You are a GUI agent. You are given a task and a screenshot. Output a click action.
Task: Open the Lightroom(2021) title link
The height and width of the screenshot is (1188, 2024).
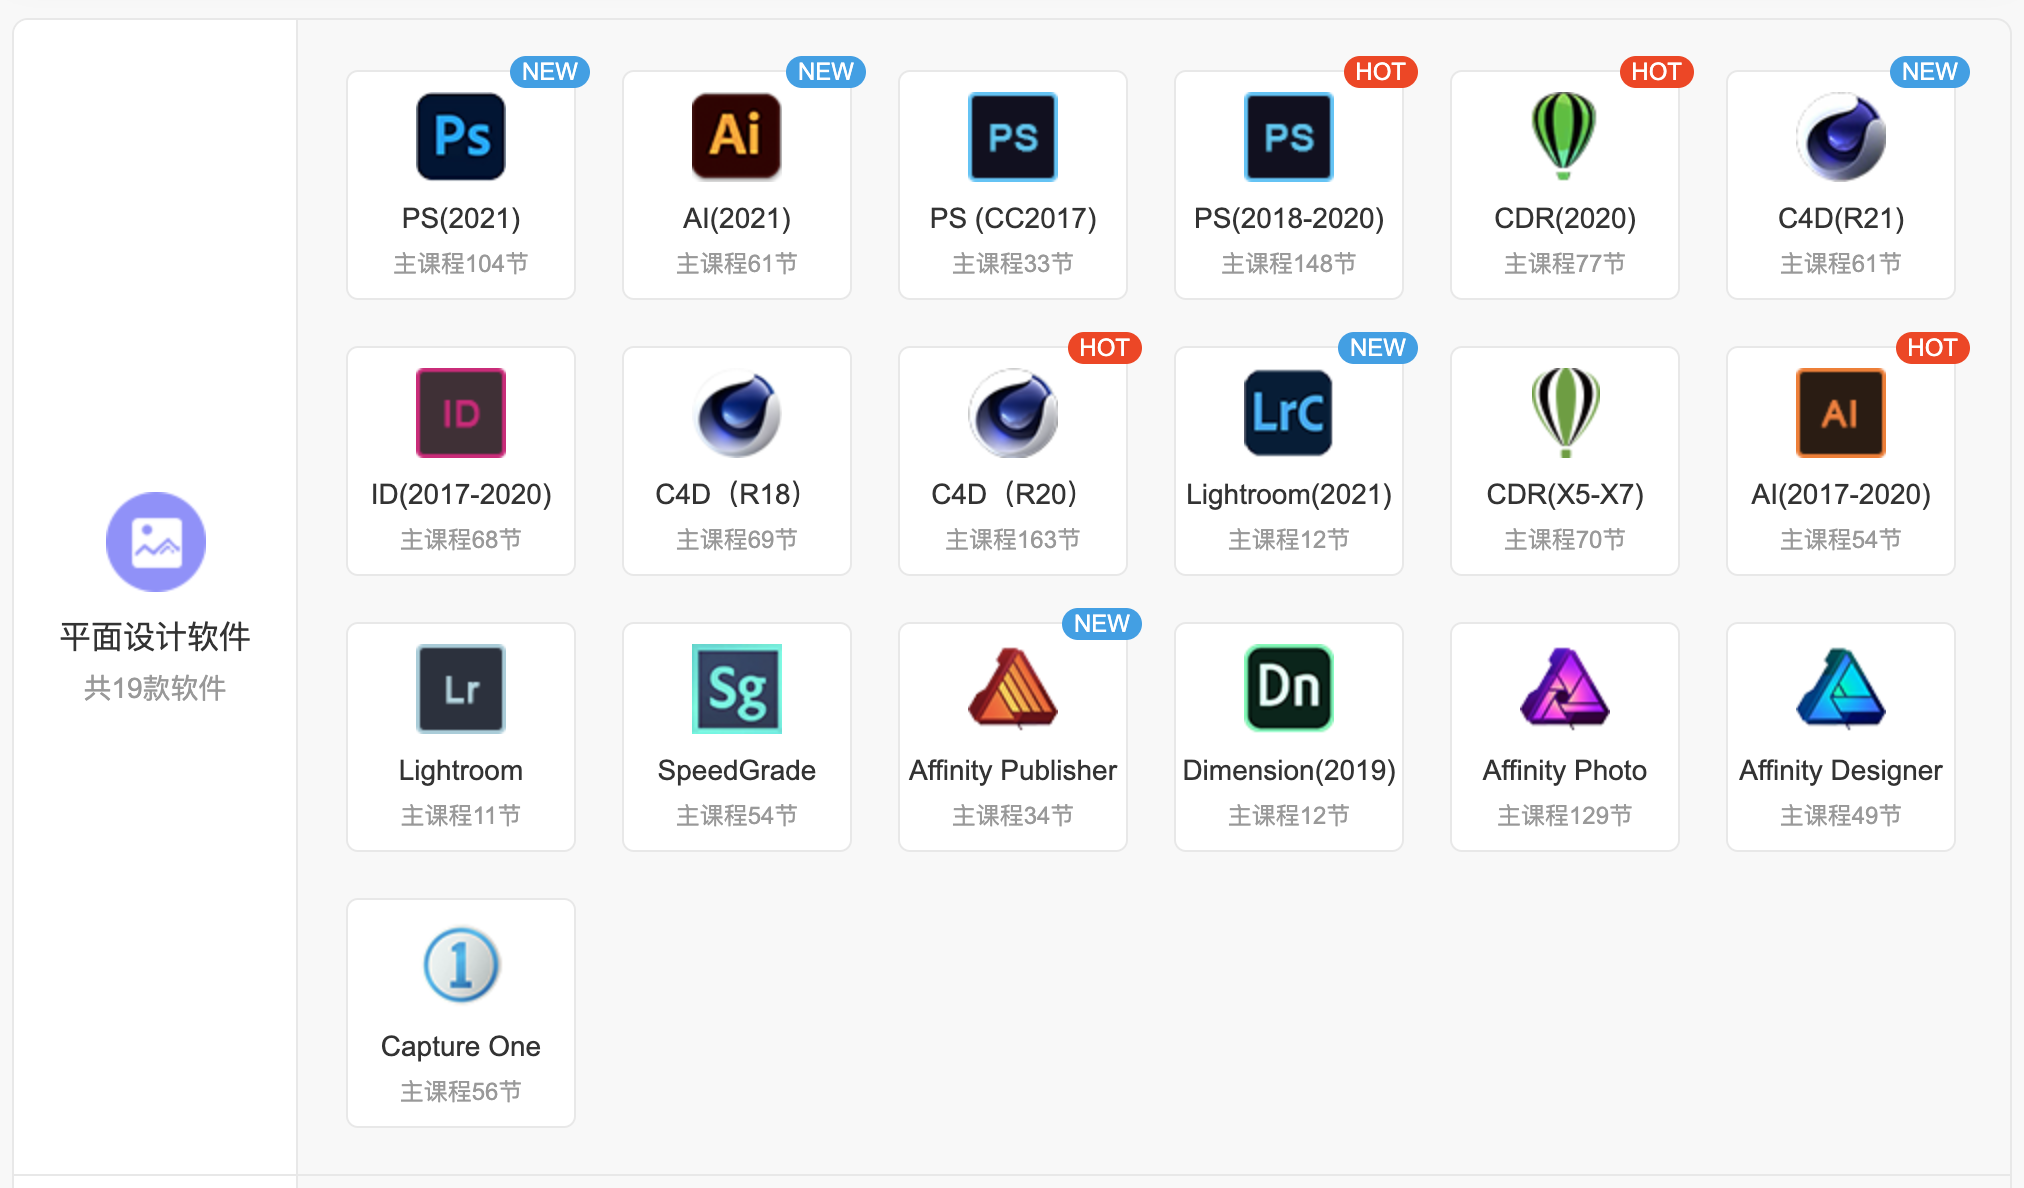click(1289, 494)
